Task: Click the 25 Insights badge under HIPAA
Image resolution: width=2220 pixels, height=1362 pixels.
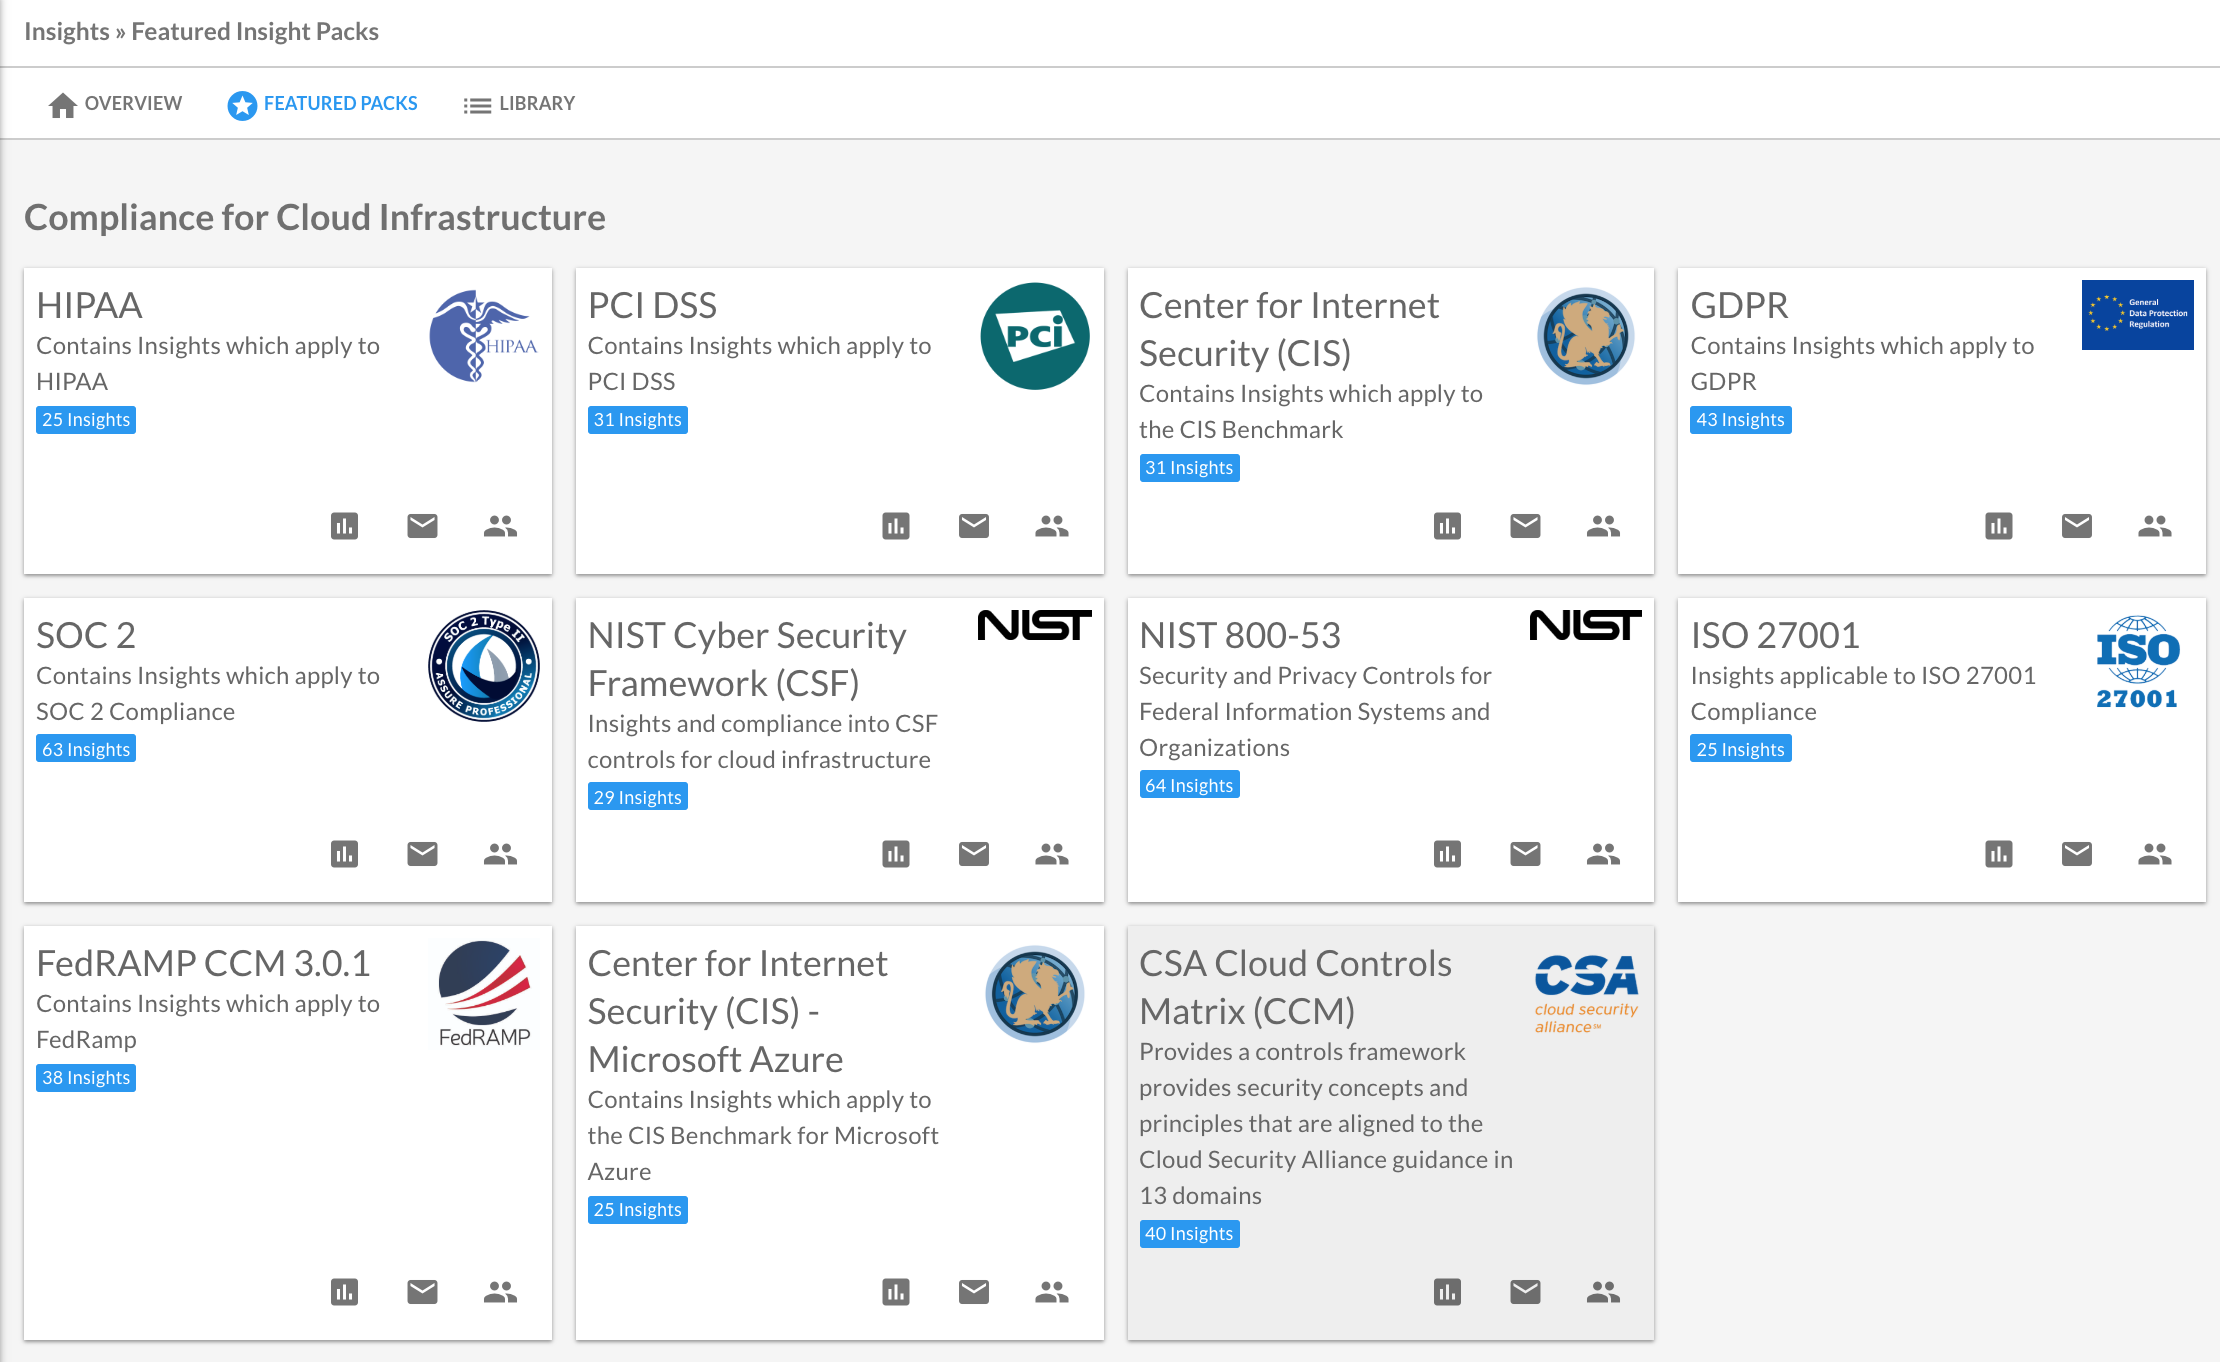Action: (x=86, y=420)
